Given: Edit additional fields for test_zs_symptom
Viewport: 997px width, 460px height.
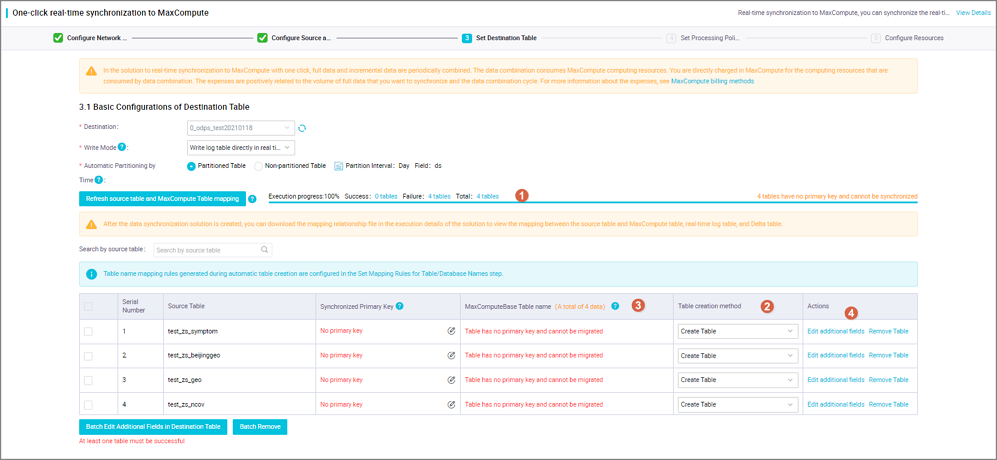Looking at the screenshot, I should coord(835,331).
